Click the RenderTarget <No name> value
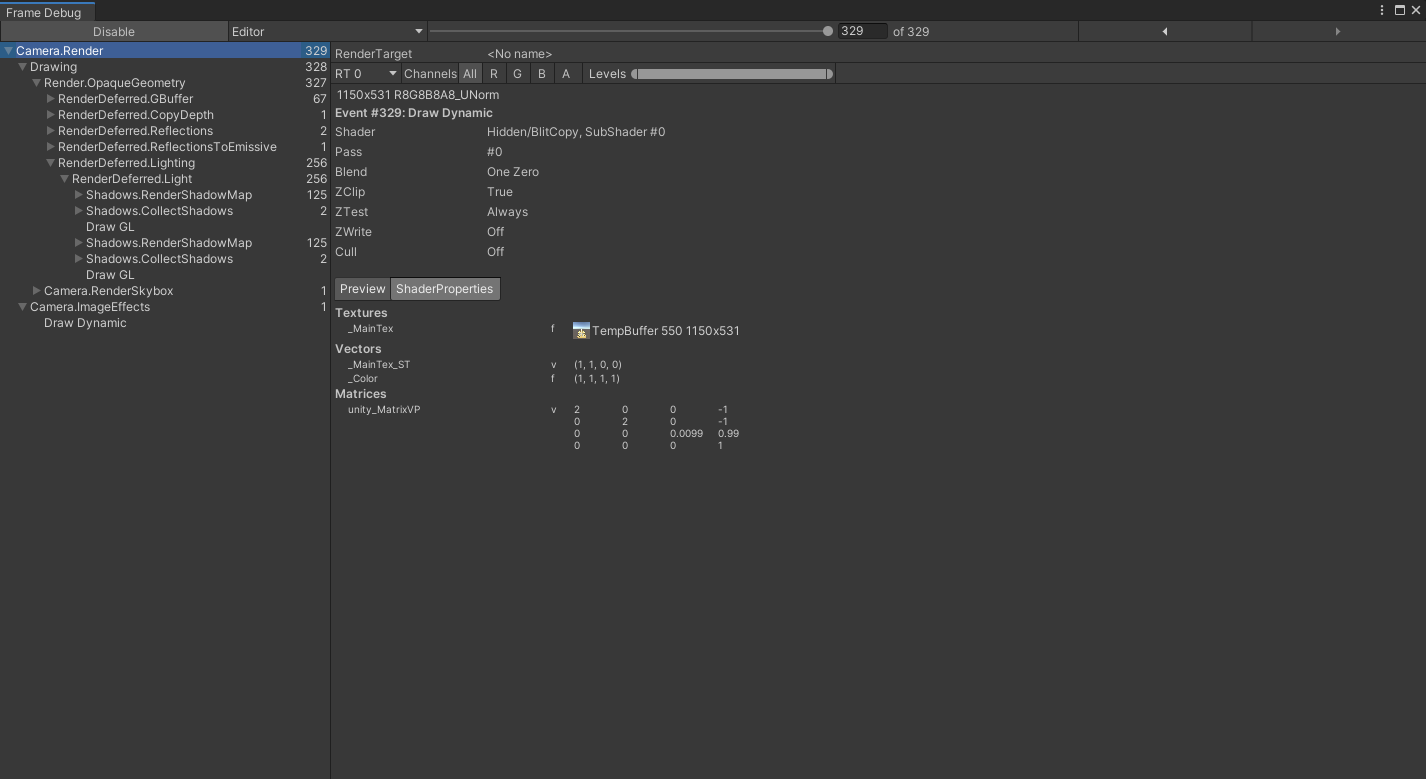The width and height of the screenshot is (1426, 779). pyautogui.click(x=519, y=54)
